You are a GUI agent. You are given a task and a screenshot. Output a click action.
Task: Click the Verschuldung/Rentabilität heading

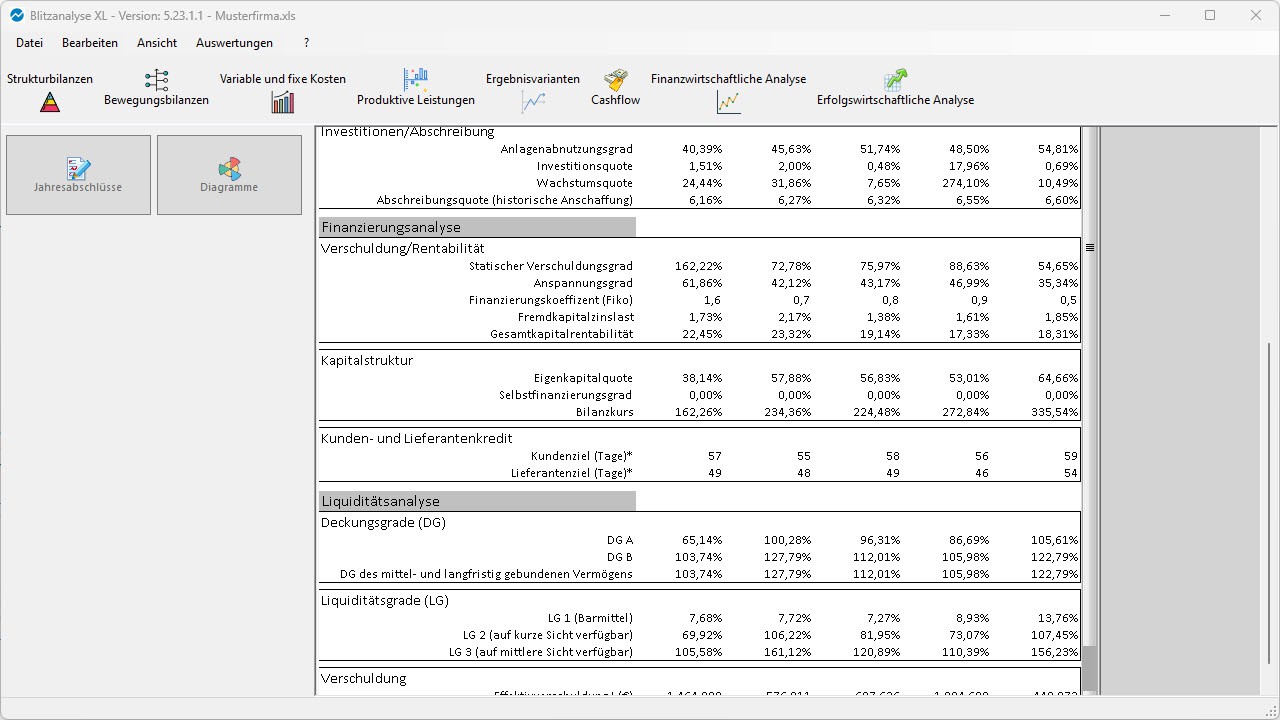pyautogui.click(x=402, y=248)
